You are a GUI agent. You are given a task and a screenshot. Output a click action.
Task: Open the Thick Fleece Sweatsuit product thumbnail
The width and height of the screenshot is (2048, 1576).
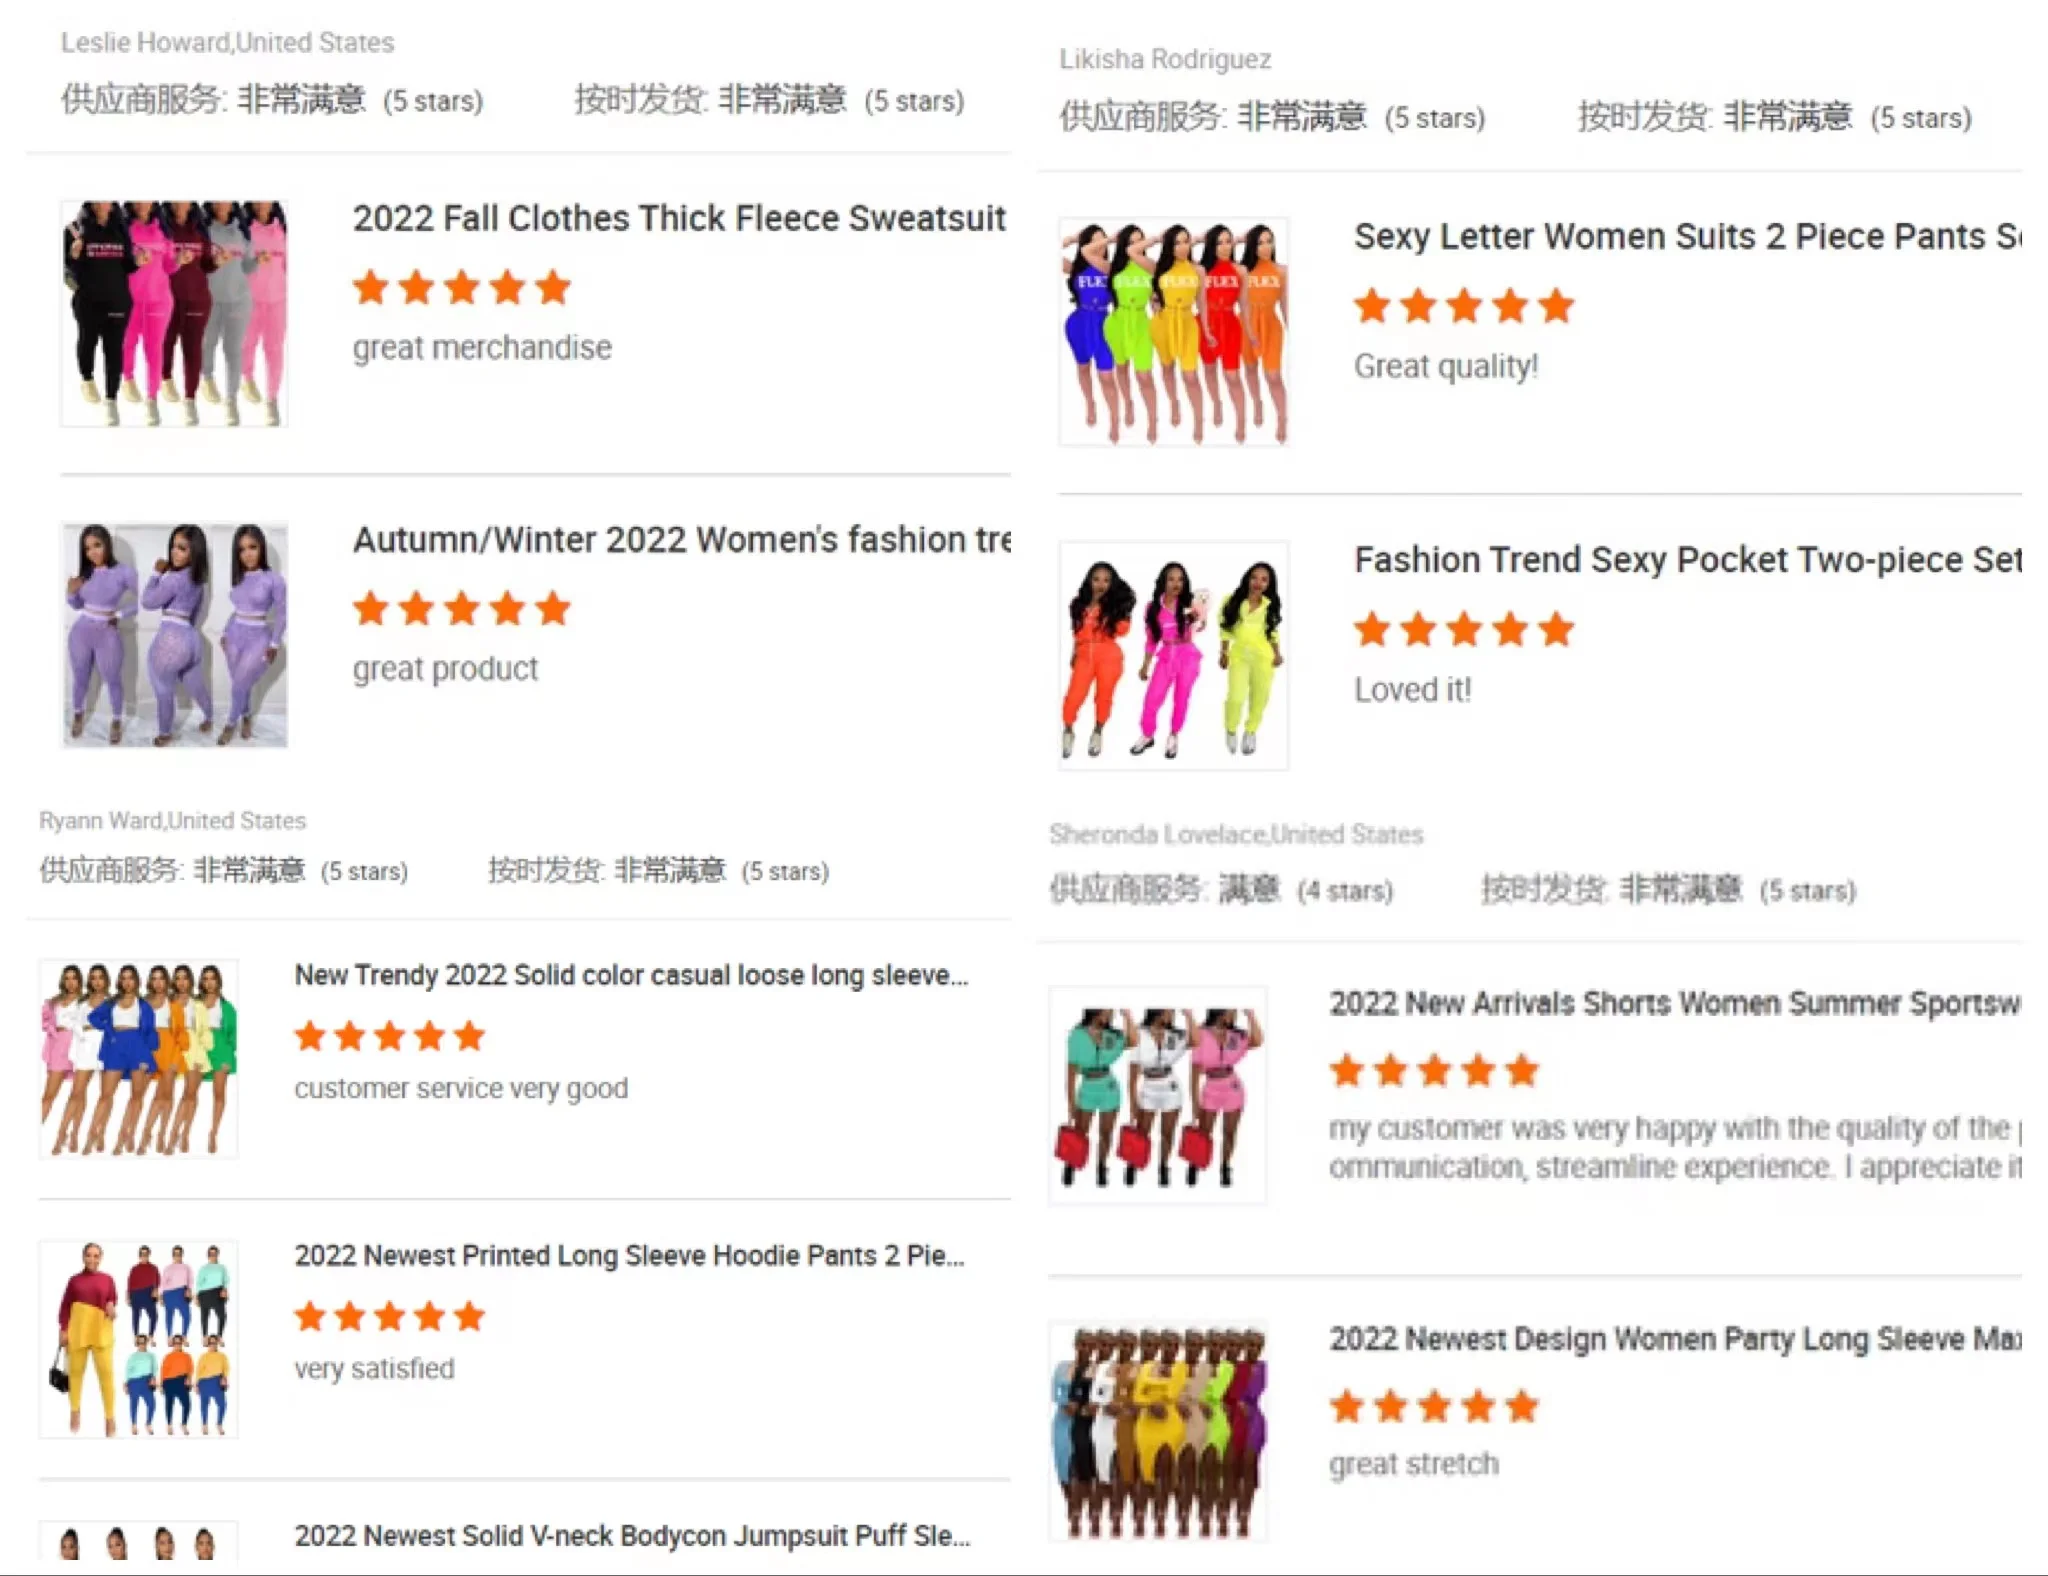174,314
